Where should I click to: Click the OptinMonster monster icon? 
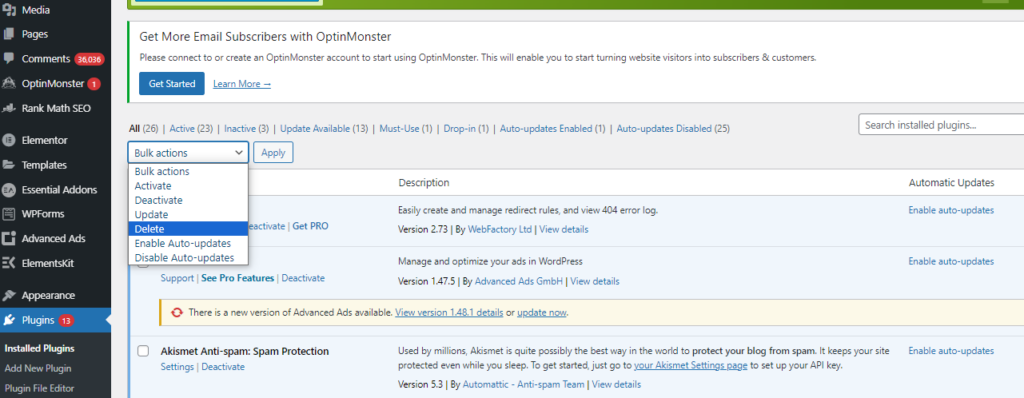point(9,84)
